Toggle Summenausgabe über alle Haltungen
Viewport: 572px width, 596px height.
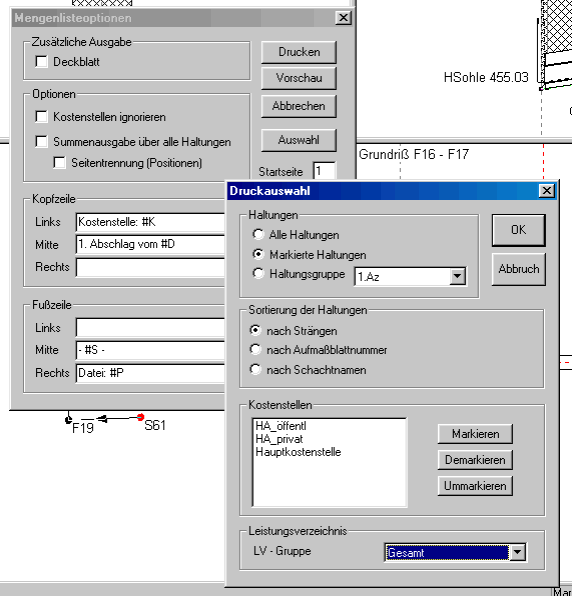tap(41, 142)
